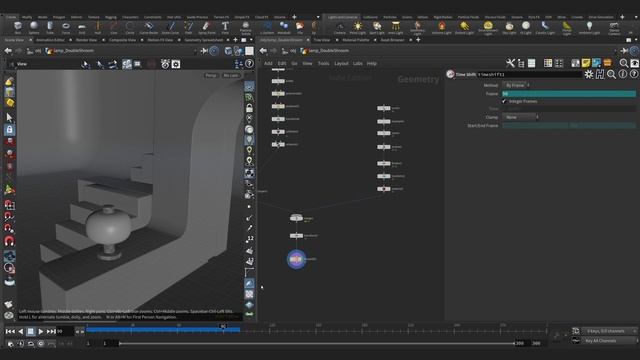Open the Method By Frame dropdown
Screen dimensions: 640x360
[x=516, y=85]
